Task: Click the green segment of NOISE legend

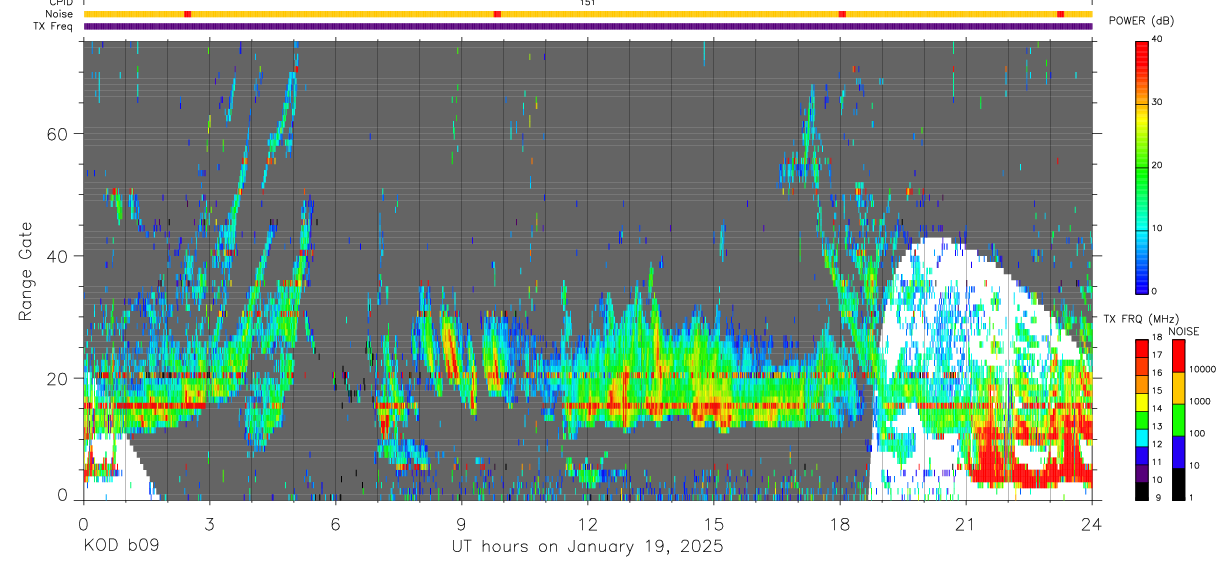Action: [x=1178, y=419]
